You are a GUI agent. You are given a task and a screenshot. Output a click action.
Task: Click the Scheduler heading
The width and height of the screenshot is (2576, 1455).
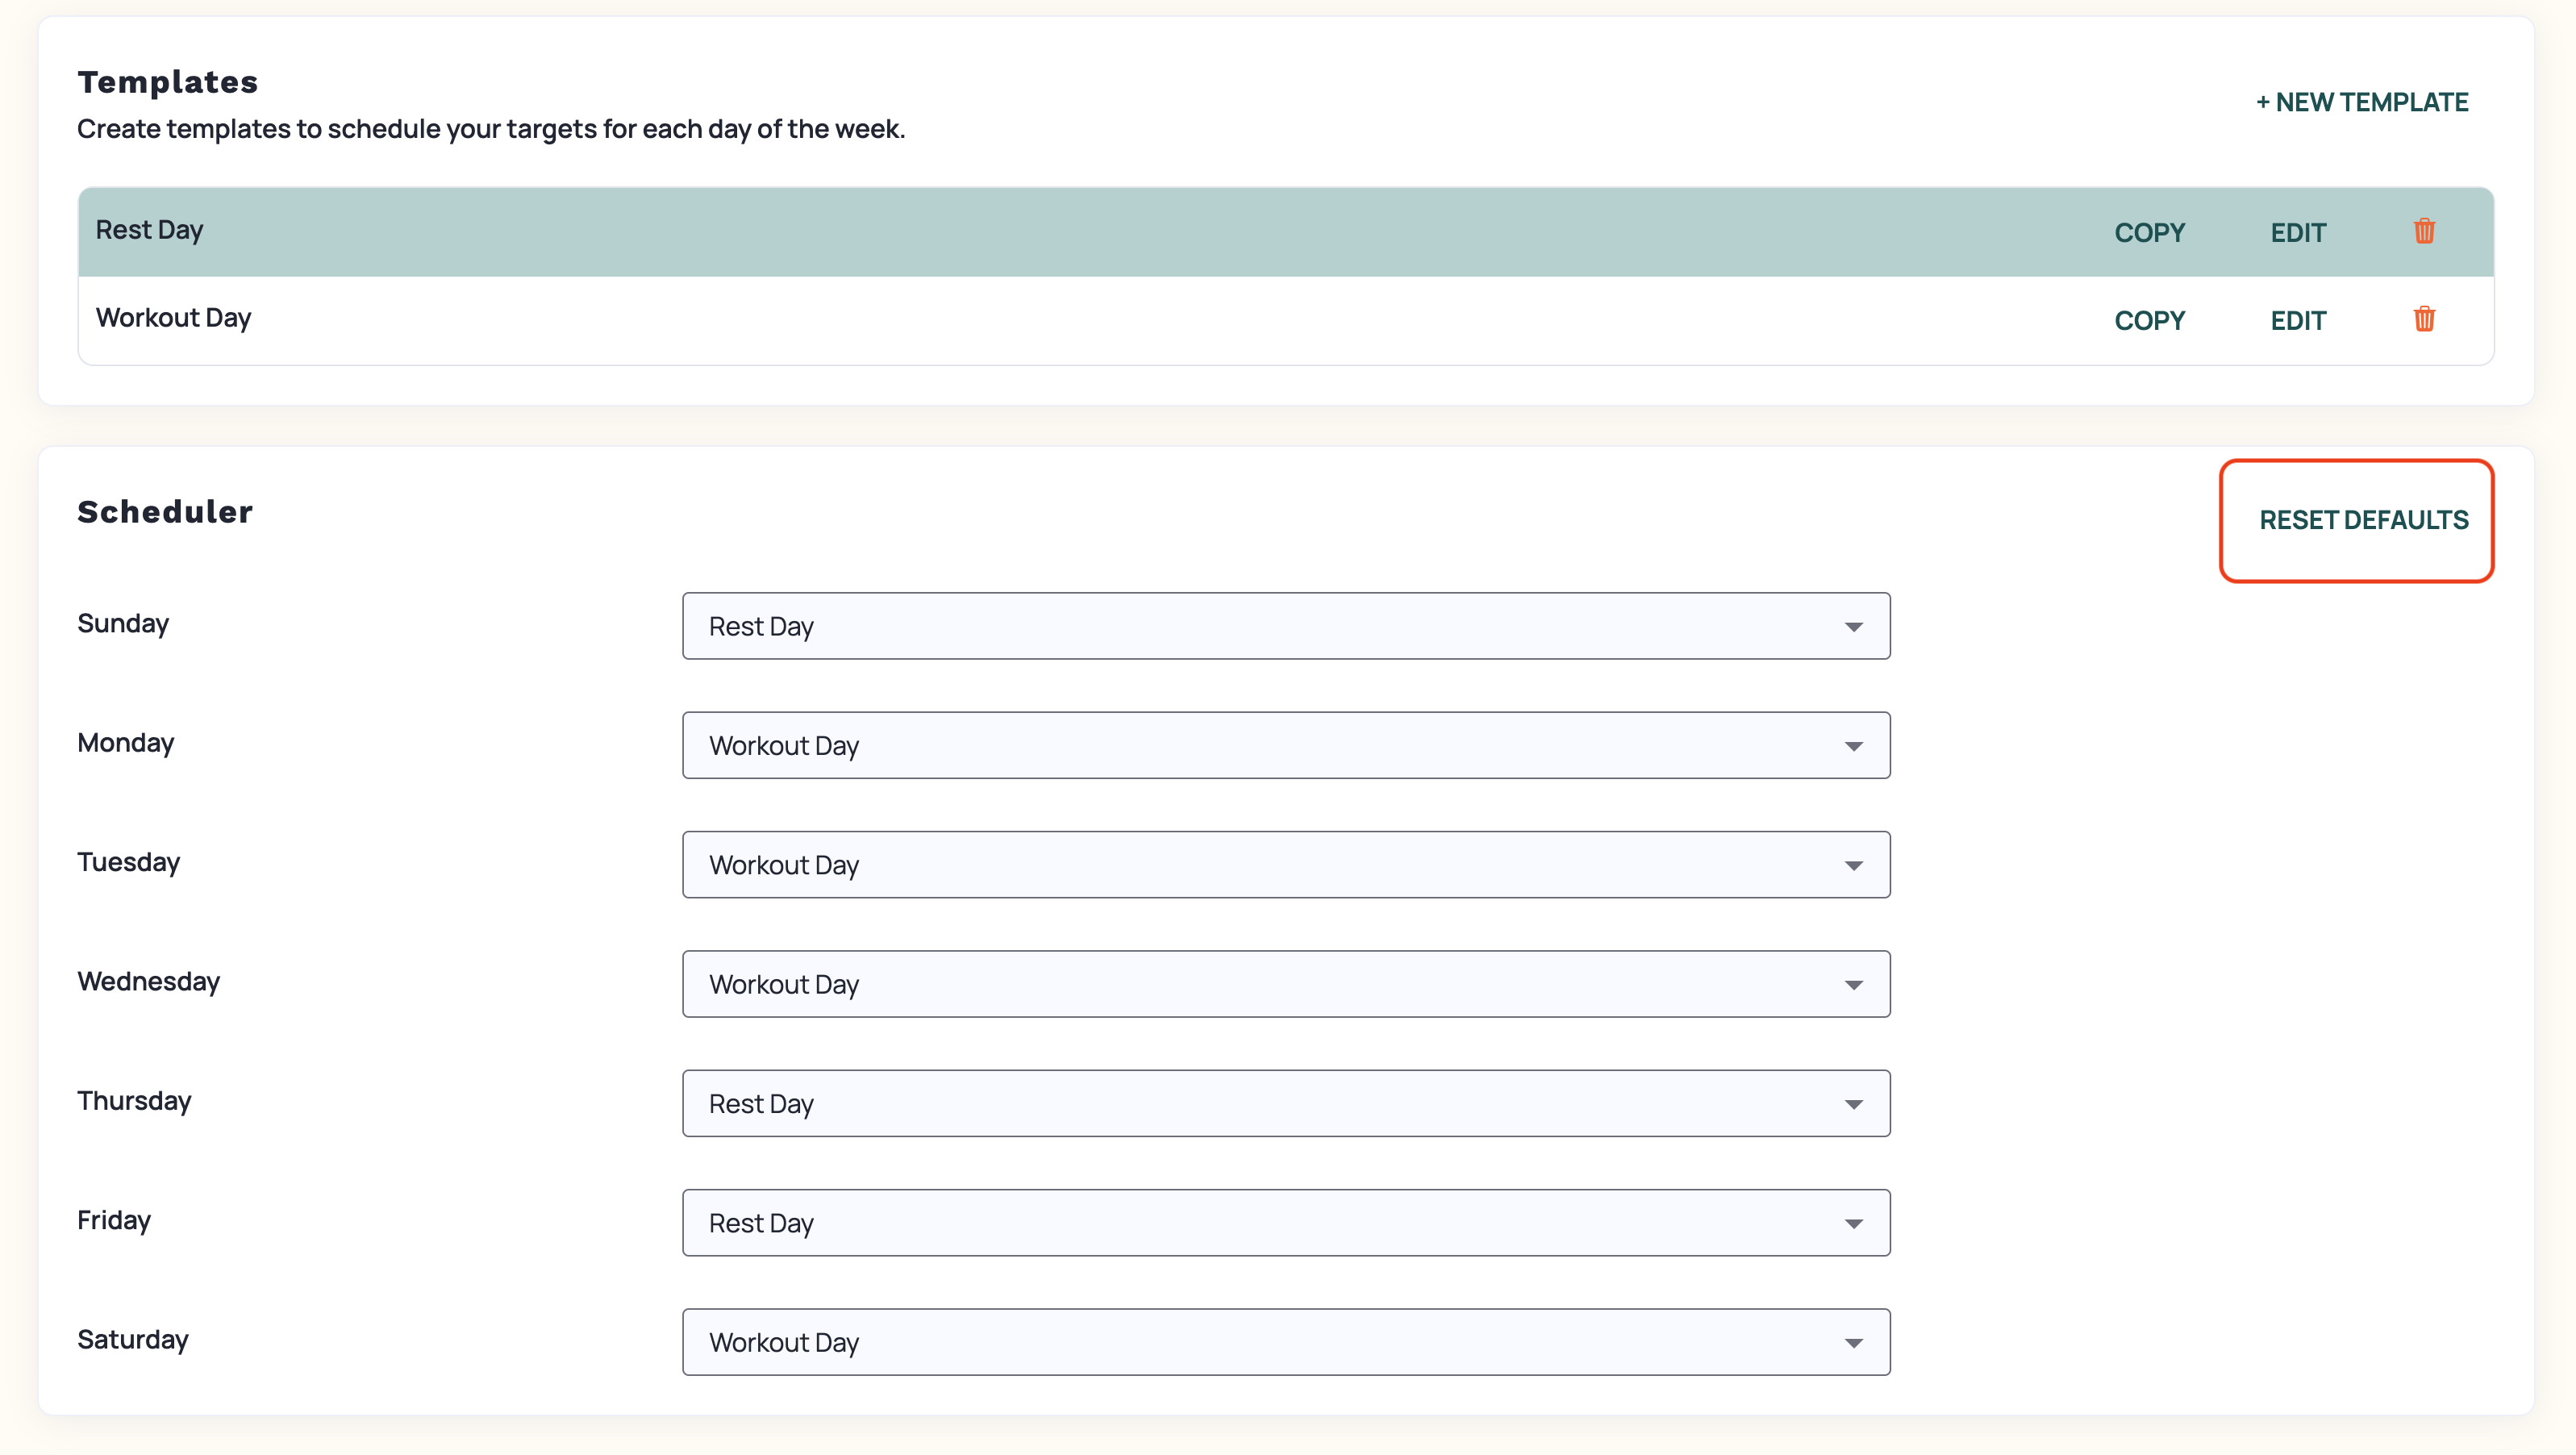pos(165,512)
